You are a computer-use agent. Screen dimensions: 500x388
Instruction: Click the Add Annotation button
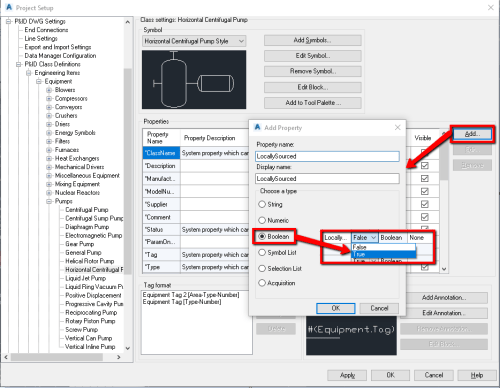click(444, 298)
